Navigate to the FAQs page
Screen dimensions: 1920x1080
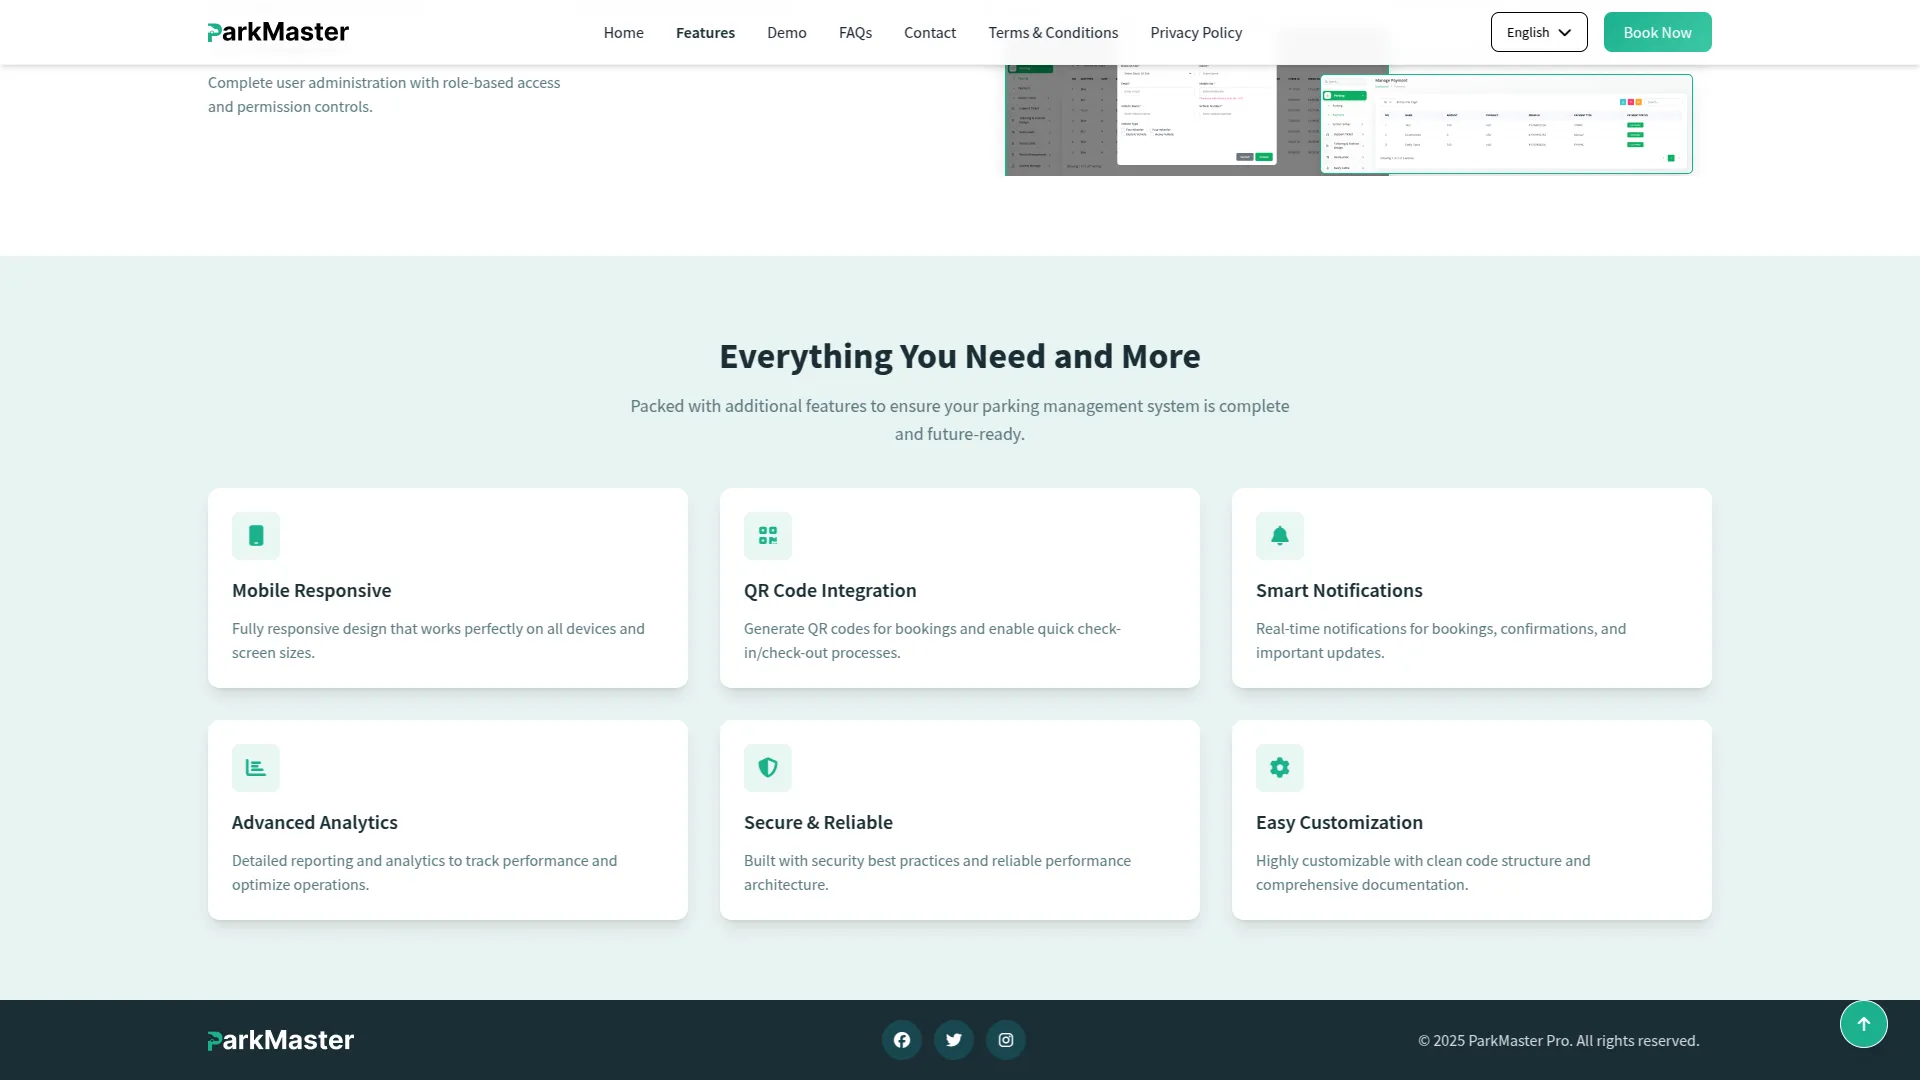(x=855, y=33)
